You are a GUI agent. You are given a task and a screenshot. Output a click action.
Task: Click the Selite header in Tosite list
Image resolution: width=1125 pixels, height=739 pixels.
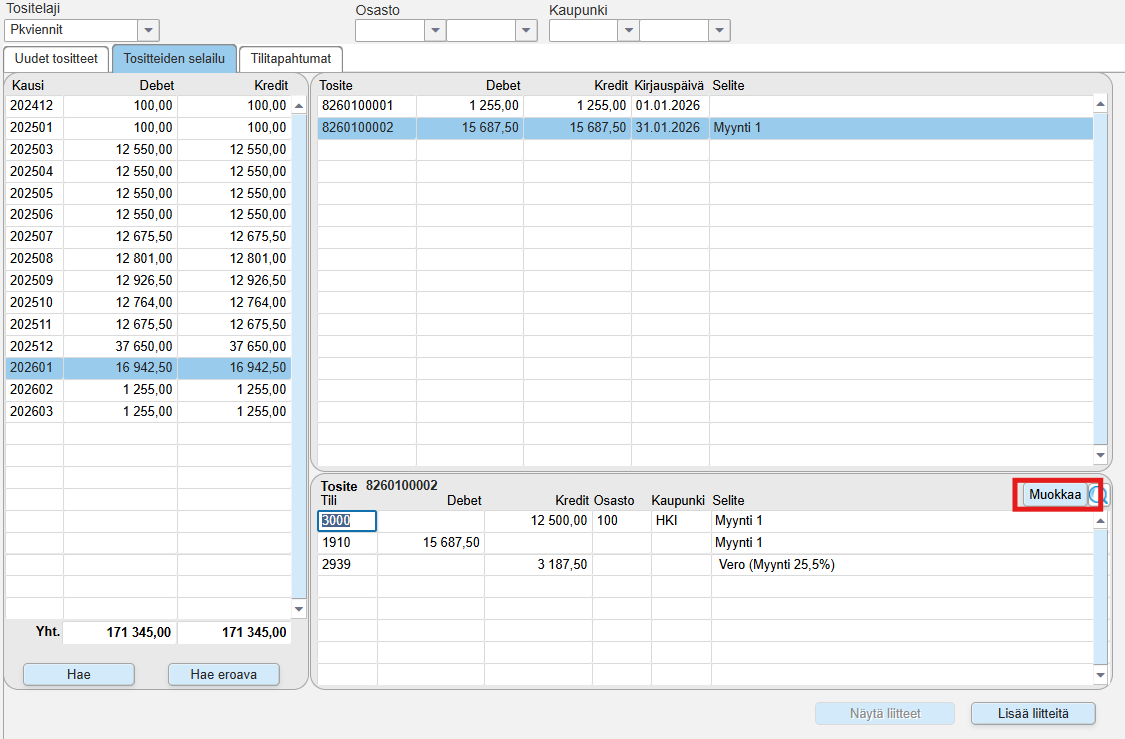(x=728, y=85)
